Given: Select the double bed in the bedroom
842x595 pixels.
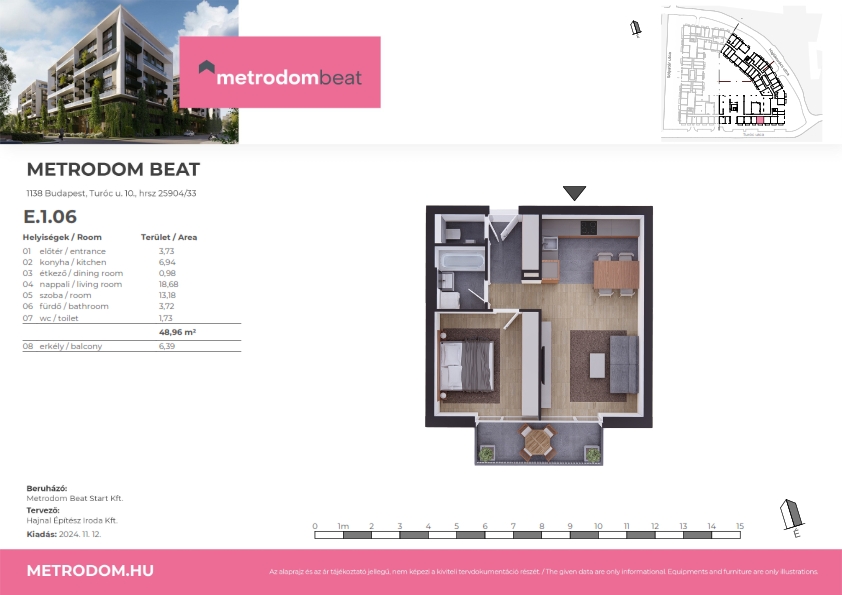Looking at the screenshot, I should [x=467, y=365].
